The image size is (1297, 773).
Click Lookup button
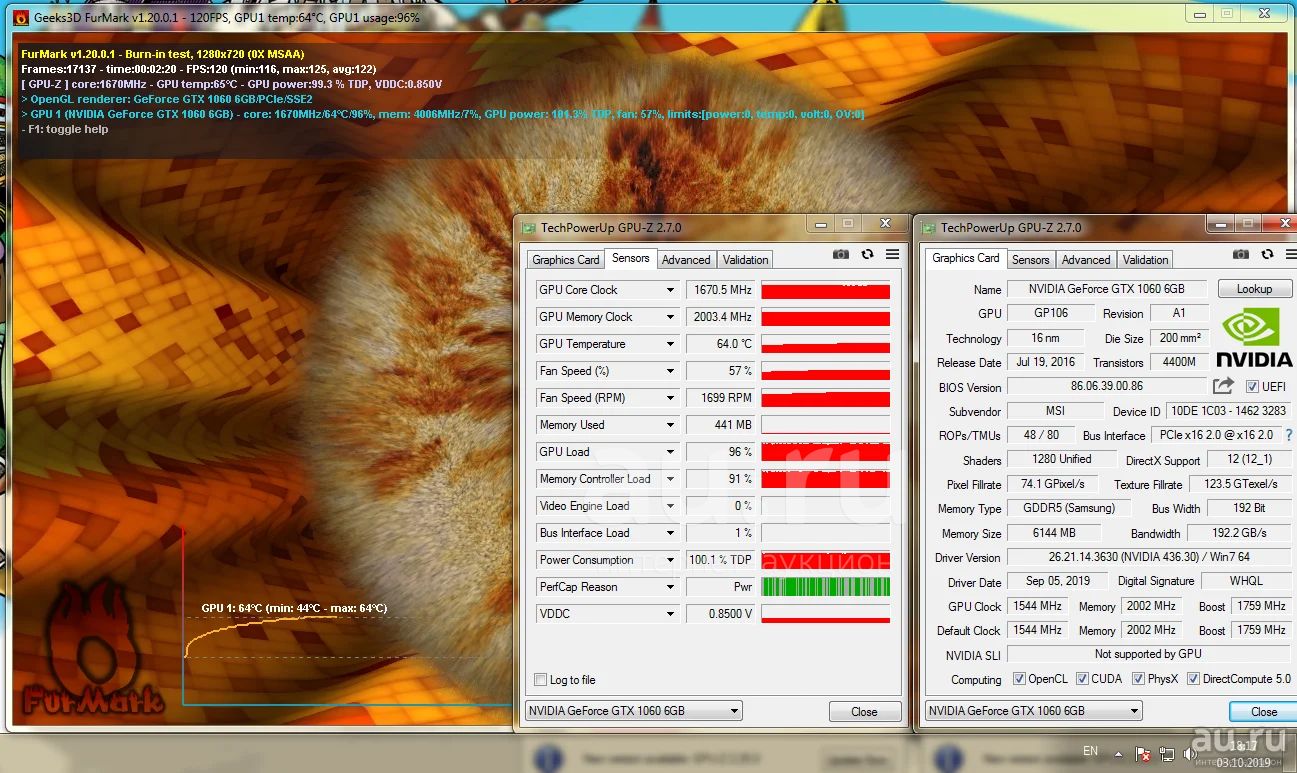1254,289
